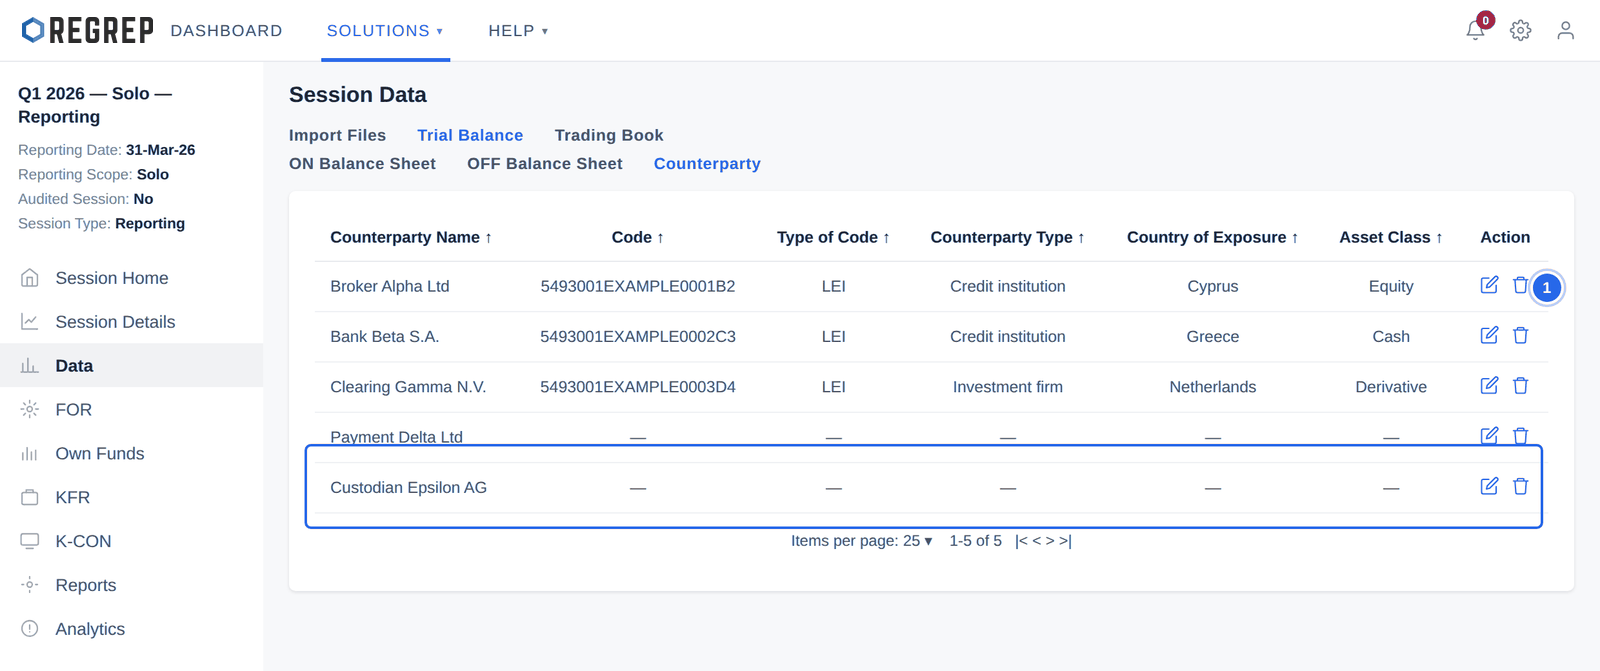Delete Custodian Epsilon AG row
The width and height of the screenshot is (1600, 671).
[x=1520, y=486]
